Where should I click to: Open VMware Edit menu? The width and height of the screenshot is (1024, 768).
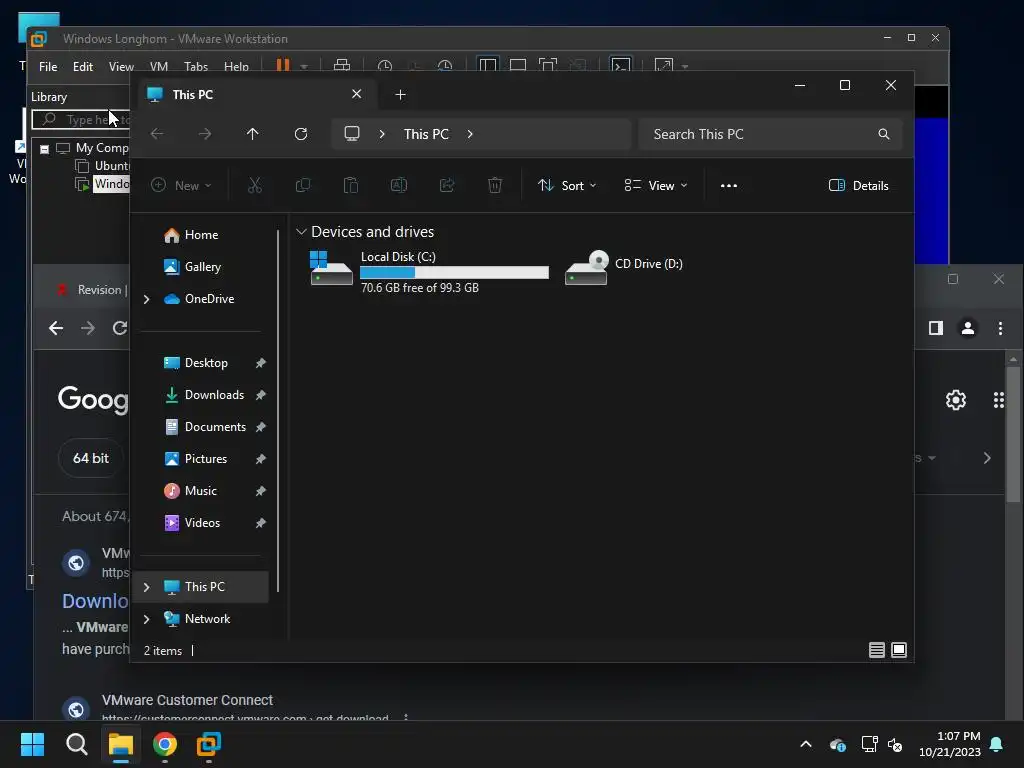(82, 67)
